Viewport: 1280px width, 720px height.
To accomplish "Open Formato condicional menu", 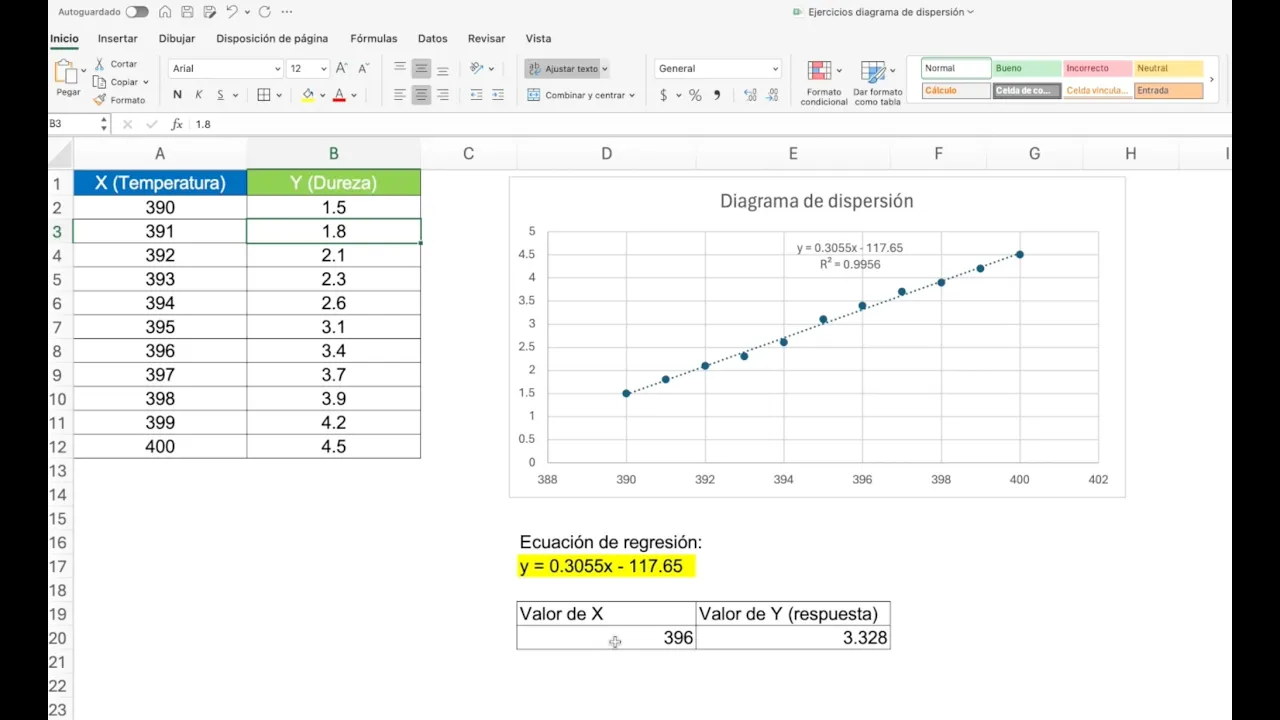I will click(x=824, y=83).
